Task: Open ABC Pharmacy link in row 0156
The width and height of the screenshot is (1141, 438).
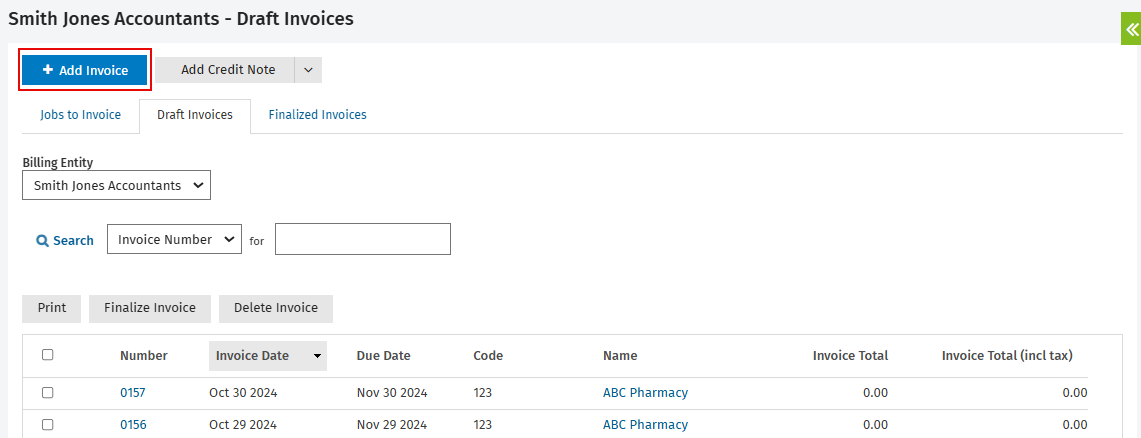Action: pyautogui.click(x=645, y=425)
